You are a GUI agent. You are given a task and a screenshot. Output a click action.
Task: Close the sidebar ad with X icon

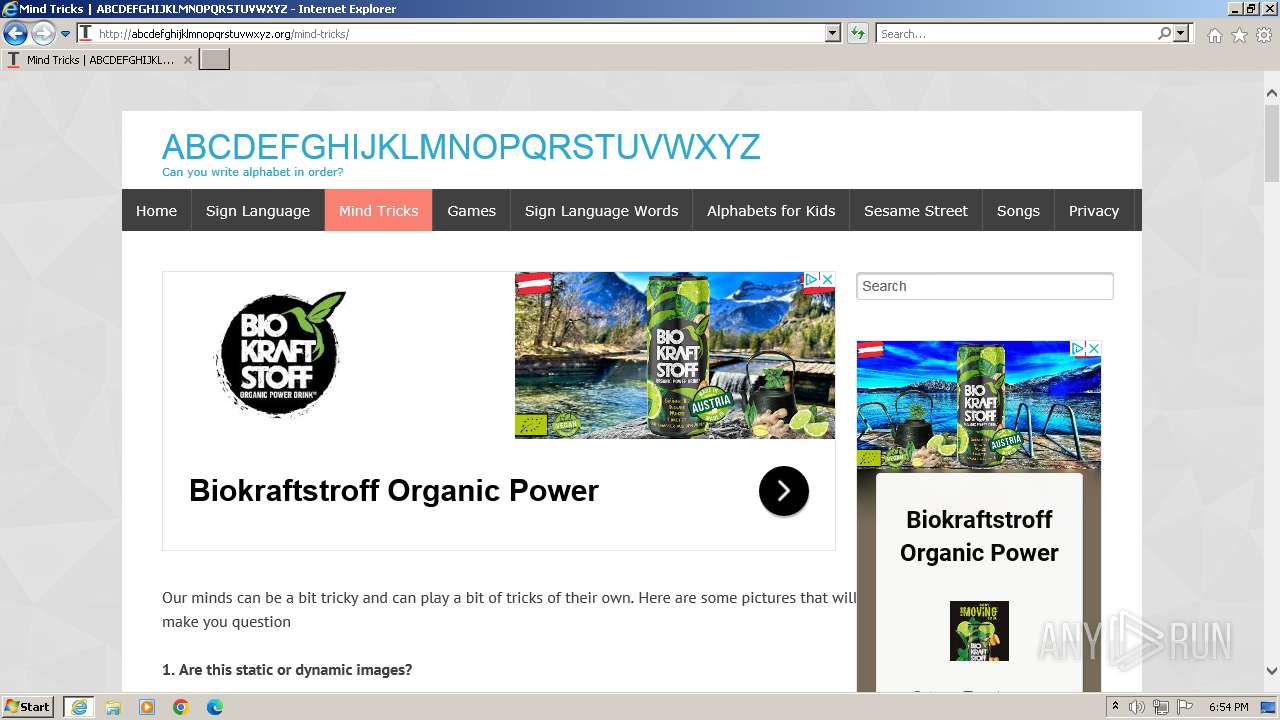click(x=1093, y=348)
